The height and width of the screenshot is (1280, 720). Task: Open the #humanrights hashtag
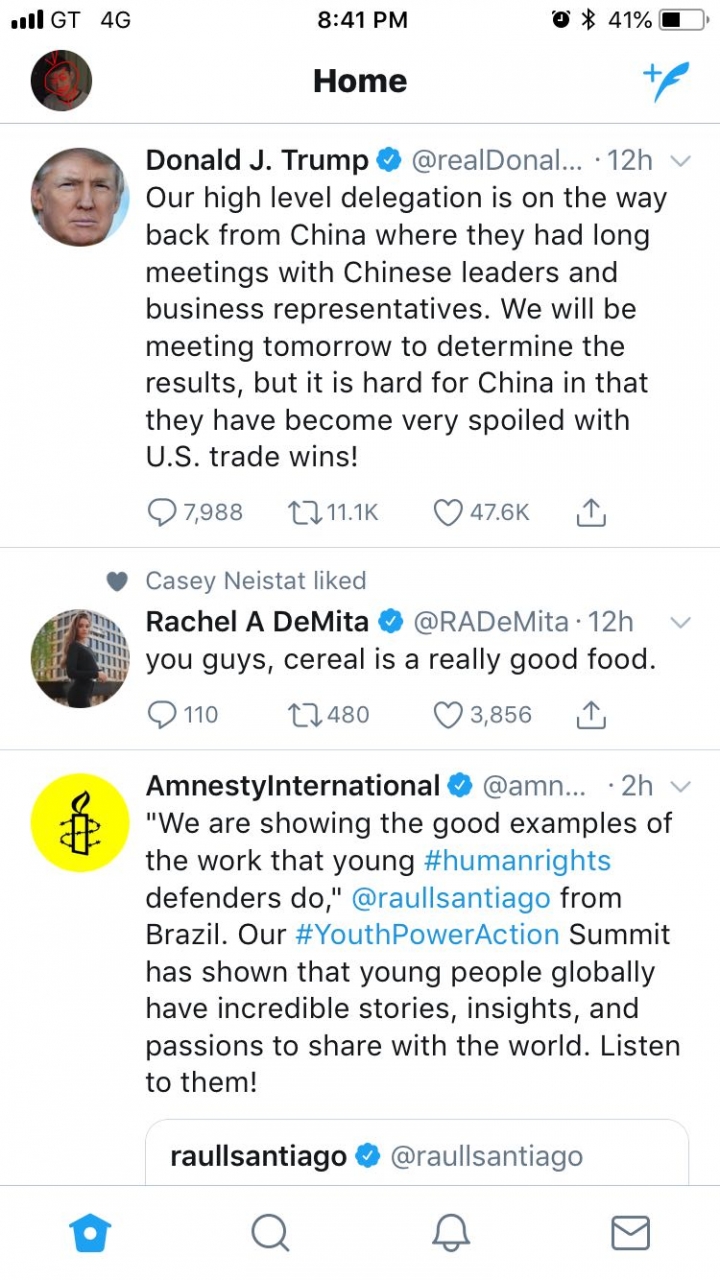pyautogui.click(x=517, y=861)
